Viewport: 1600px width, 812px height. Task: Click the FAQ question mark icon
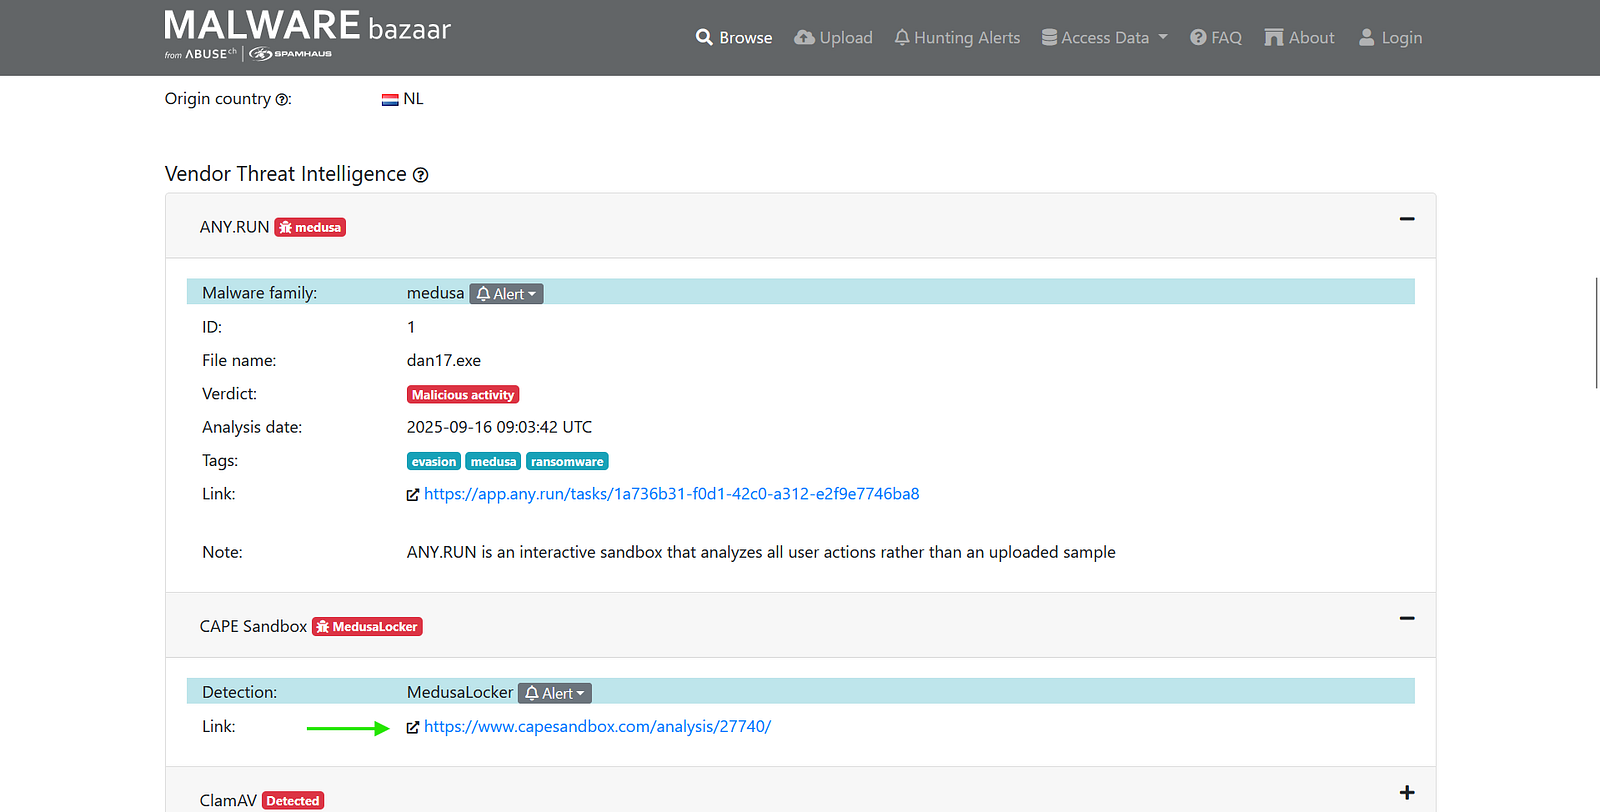click(x=1198, y=37)
